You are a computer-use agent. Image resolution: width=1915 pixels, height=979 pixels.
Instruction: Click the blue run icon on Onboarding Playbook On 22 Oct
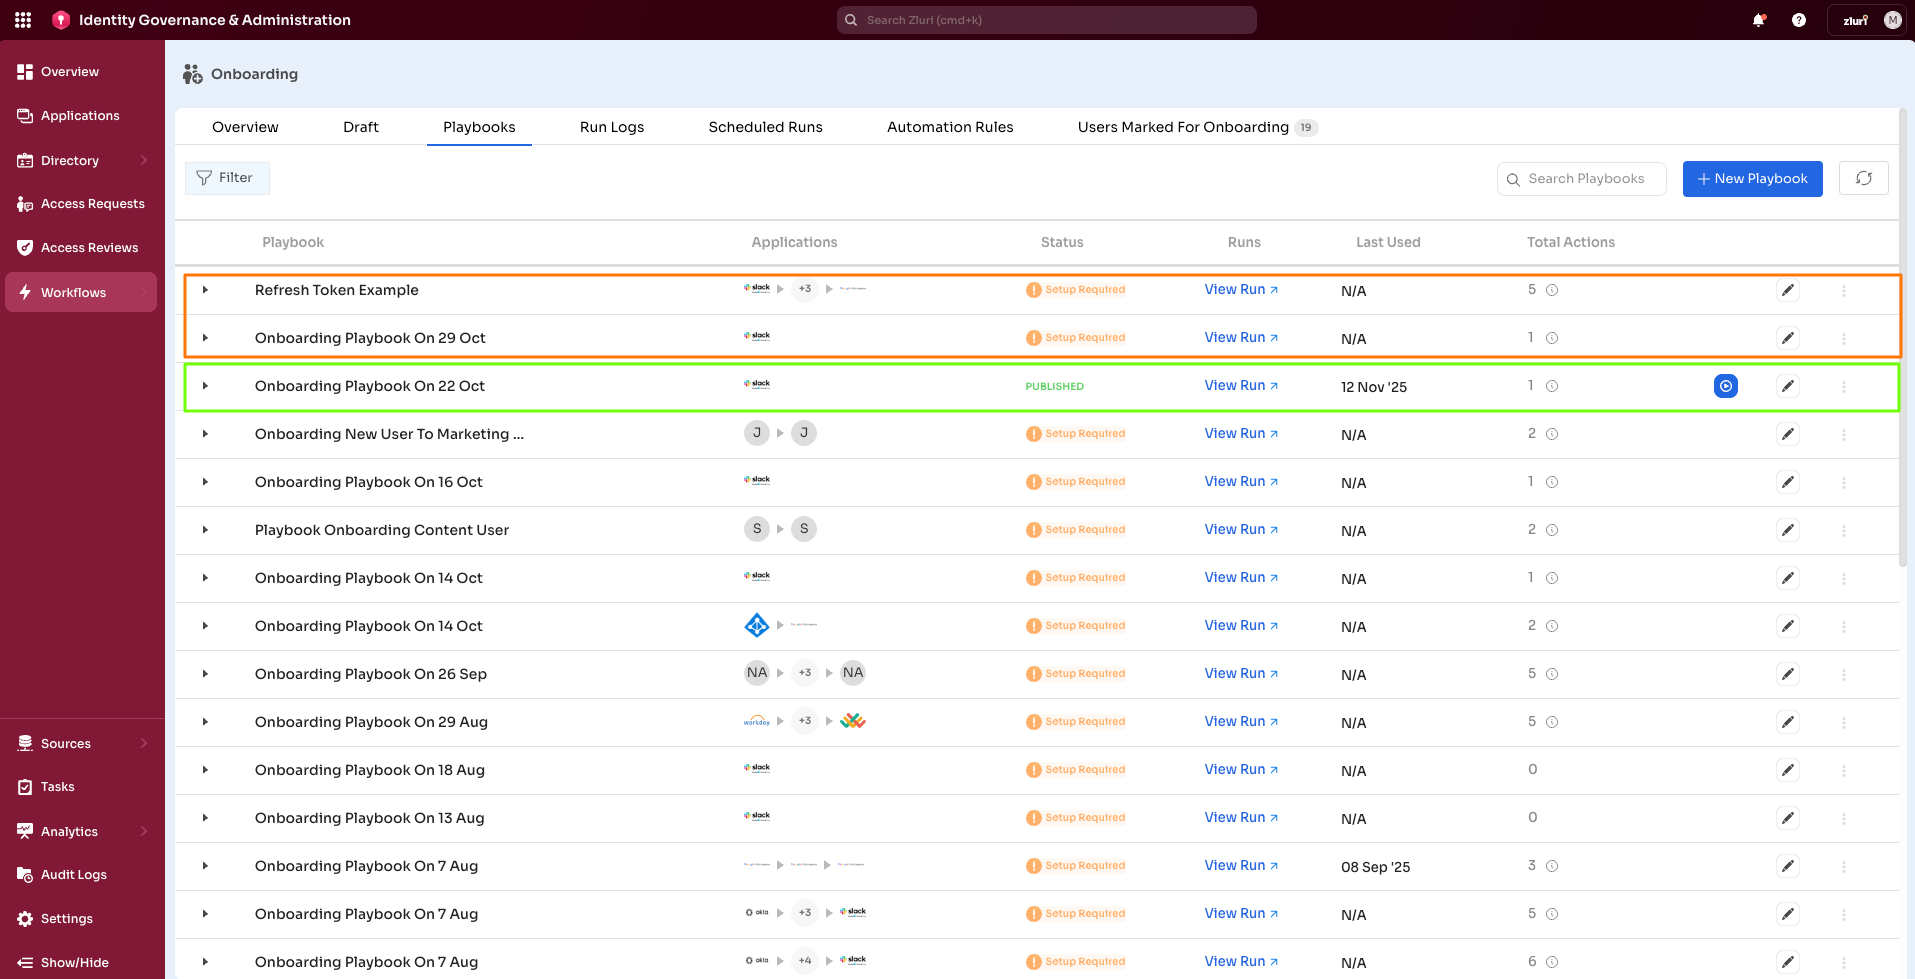pyautogui.click(x=1725, y=385)
